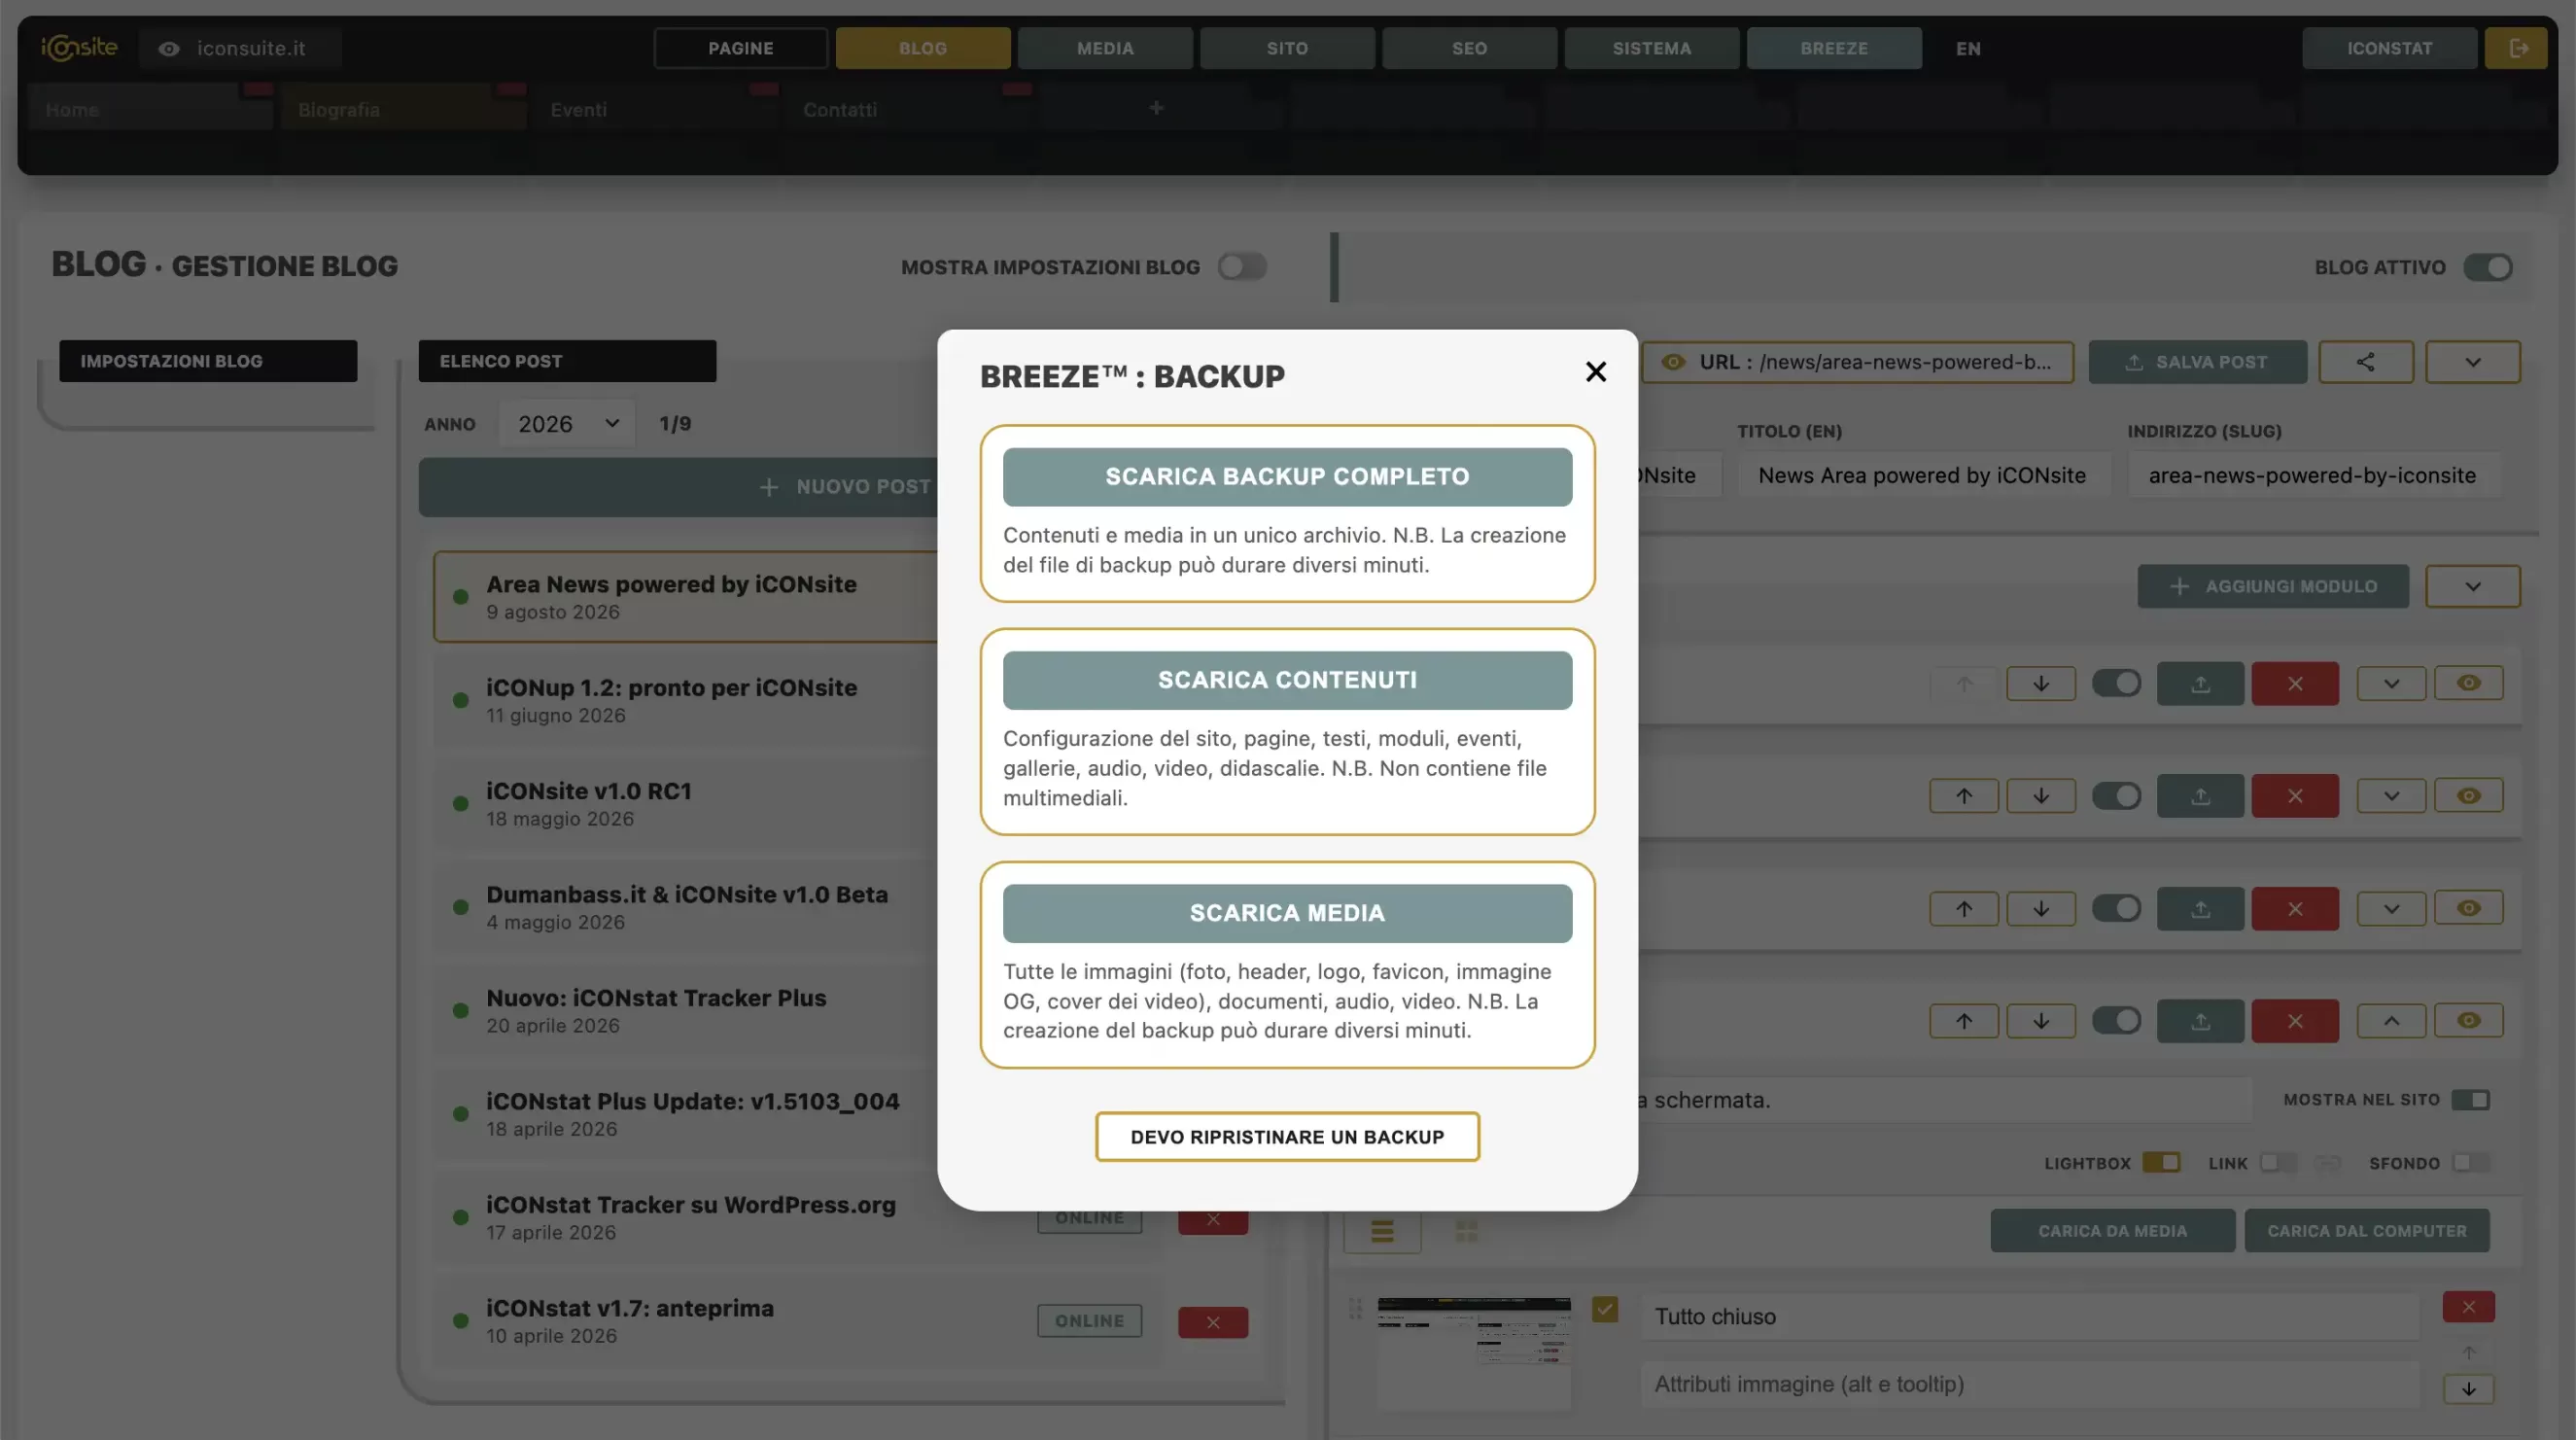2576x1440 pixels.
Task: Click Scarica Contenuti button
Action: pyautogui.click(x=1287, y=680)
